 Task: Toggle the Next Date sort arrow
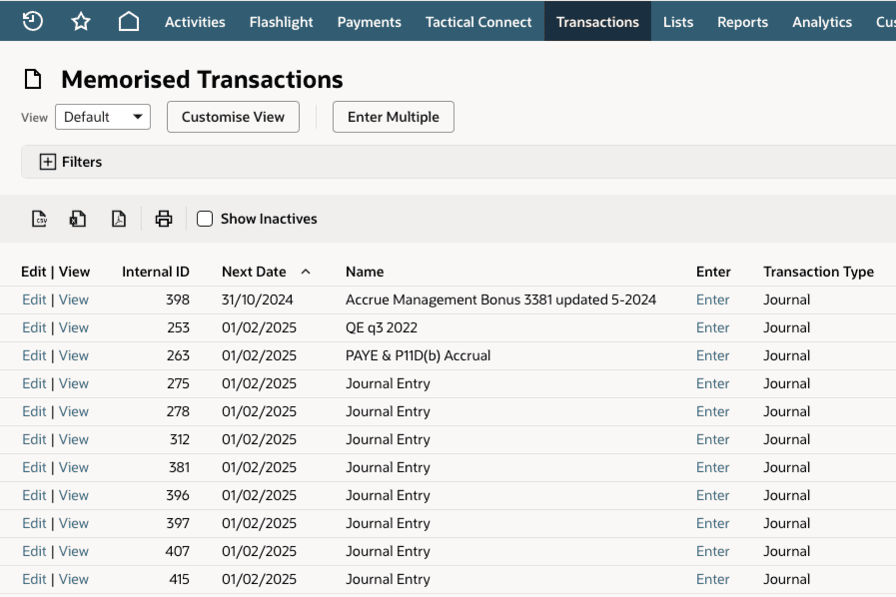point(306,272)
